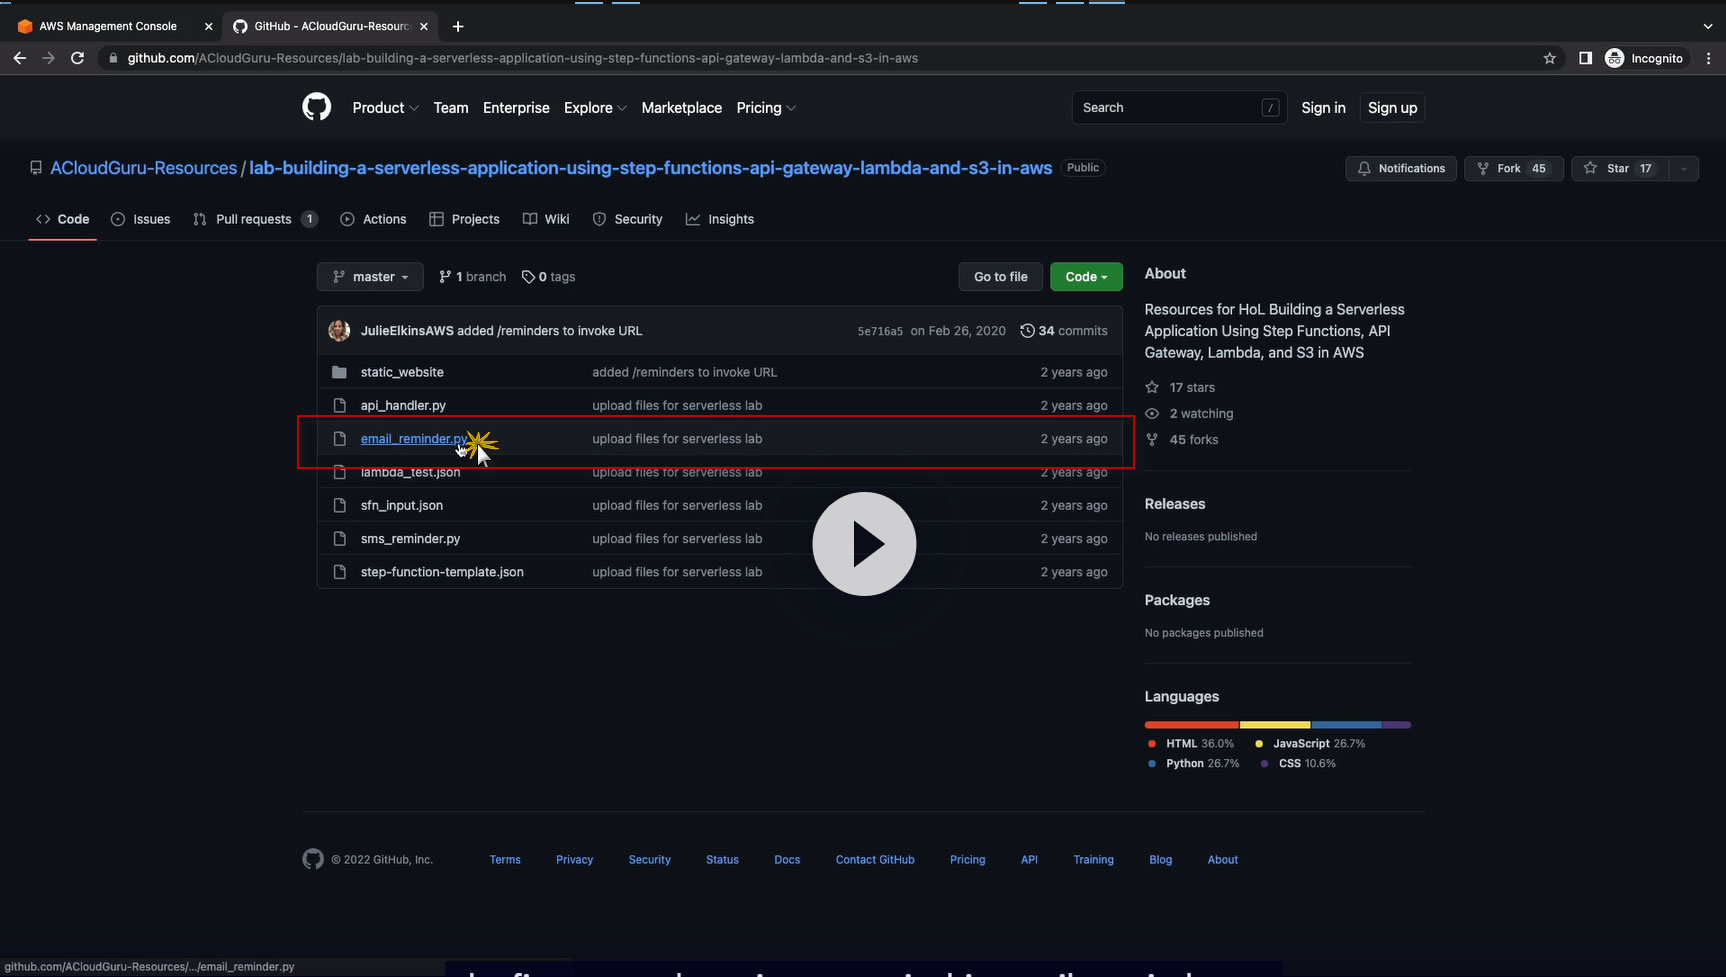Reload the page with the refresh icon
1726x977 pixels.
[x=77, y=58]
